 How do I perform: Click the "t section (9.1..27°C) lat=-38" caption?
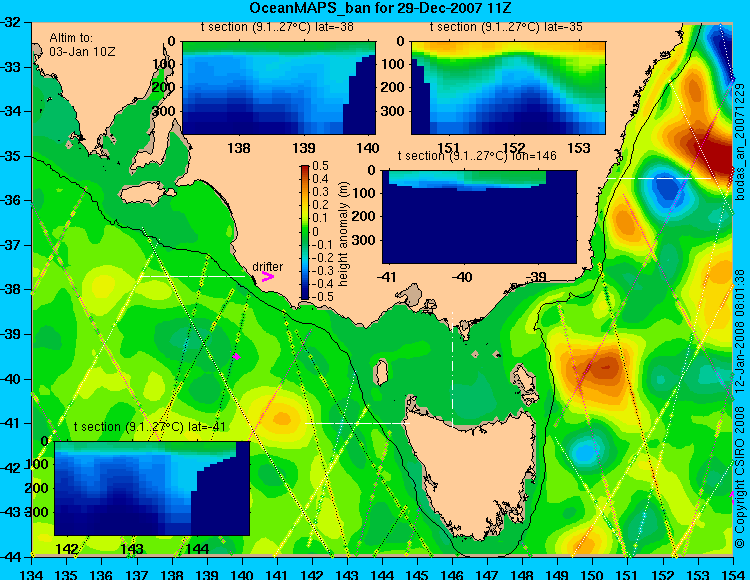click(277, 27)
